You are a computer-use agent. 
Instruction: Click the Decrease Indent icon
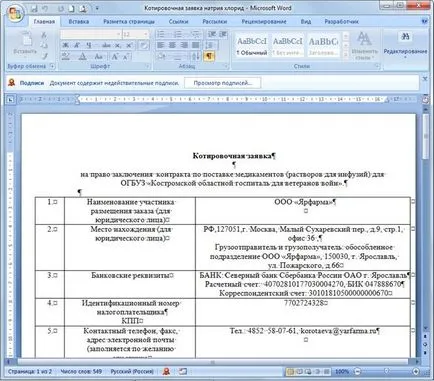(x=212, y=34)
